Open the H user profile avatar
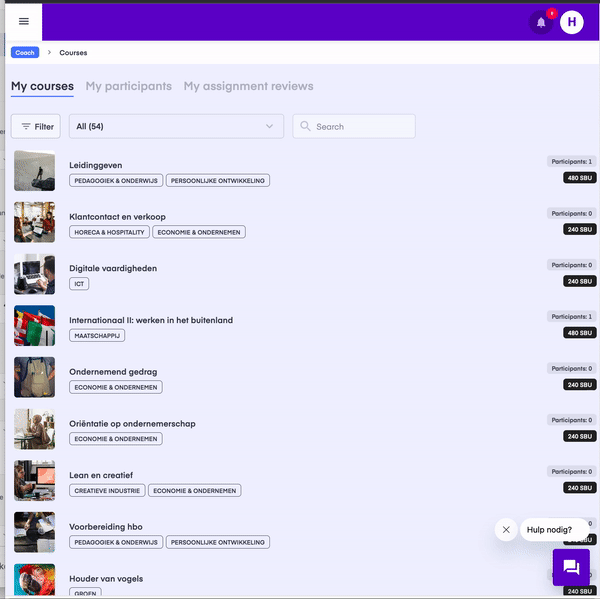 pyautogui.click(x=571, y=22)
